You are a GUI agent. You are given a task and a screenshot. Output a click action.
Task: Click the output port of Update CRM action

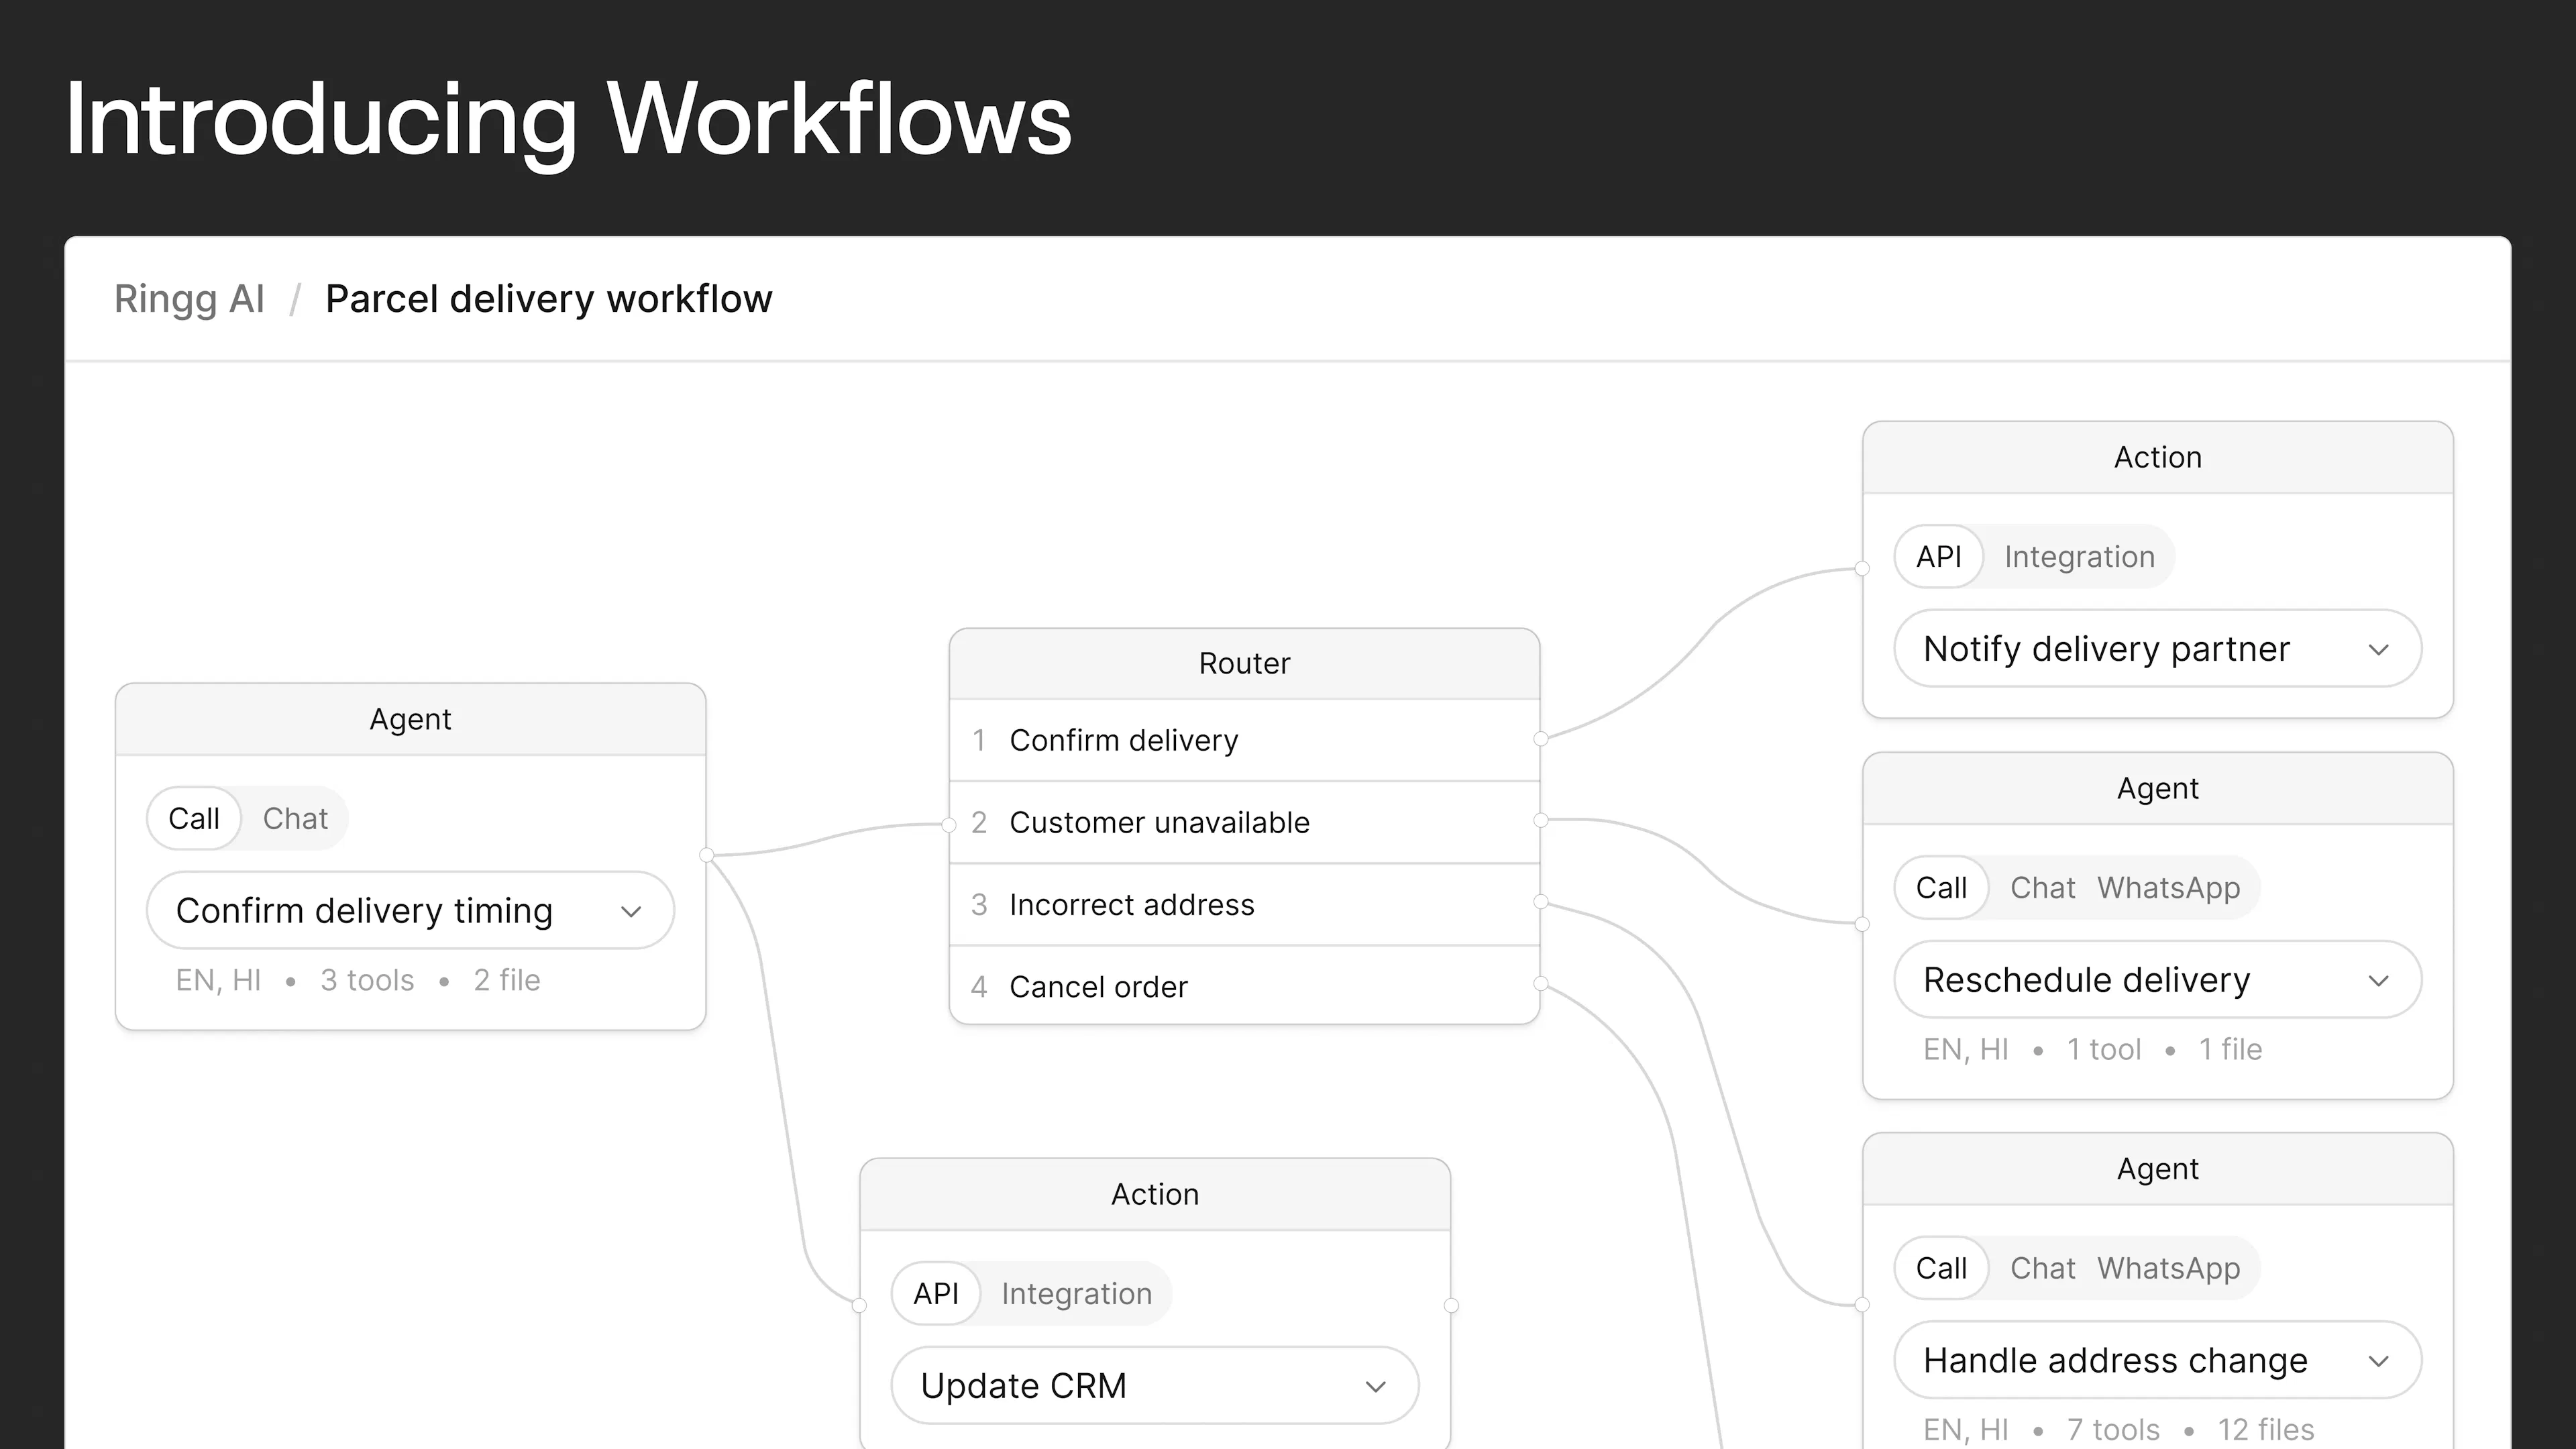[1451, 1306]
